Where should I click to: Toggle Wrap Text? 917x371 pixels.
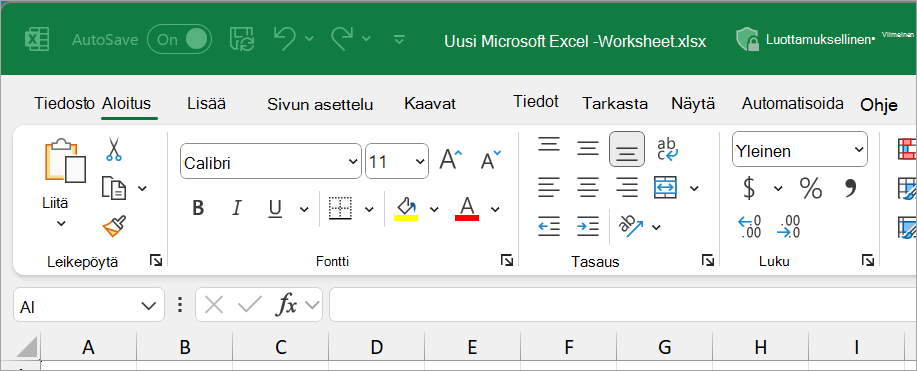(667, 150)
